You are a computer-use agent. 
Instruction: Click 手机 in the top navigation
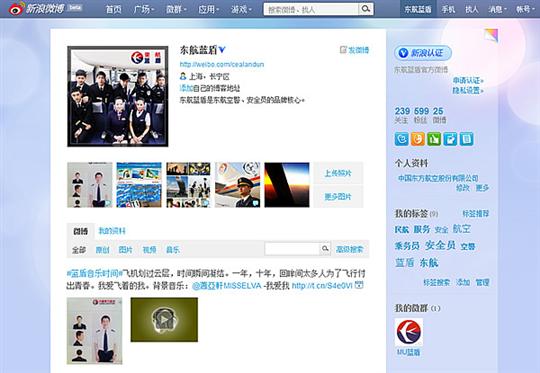(448, 9)
